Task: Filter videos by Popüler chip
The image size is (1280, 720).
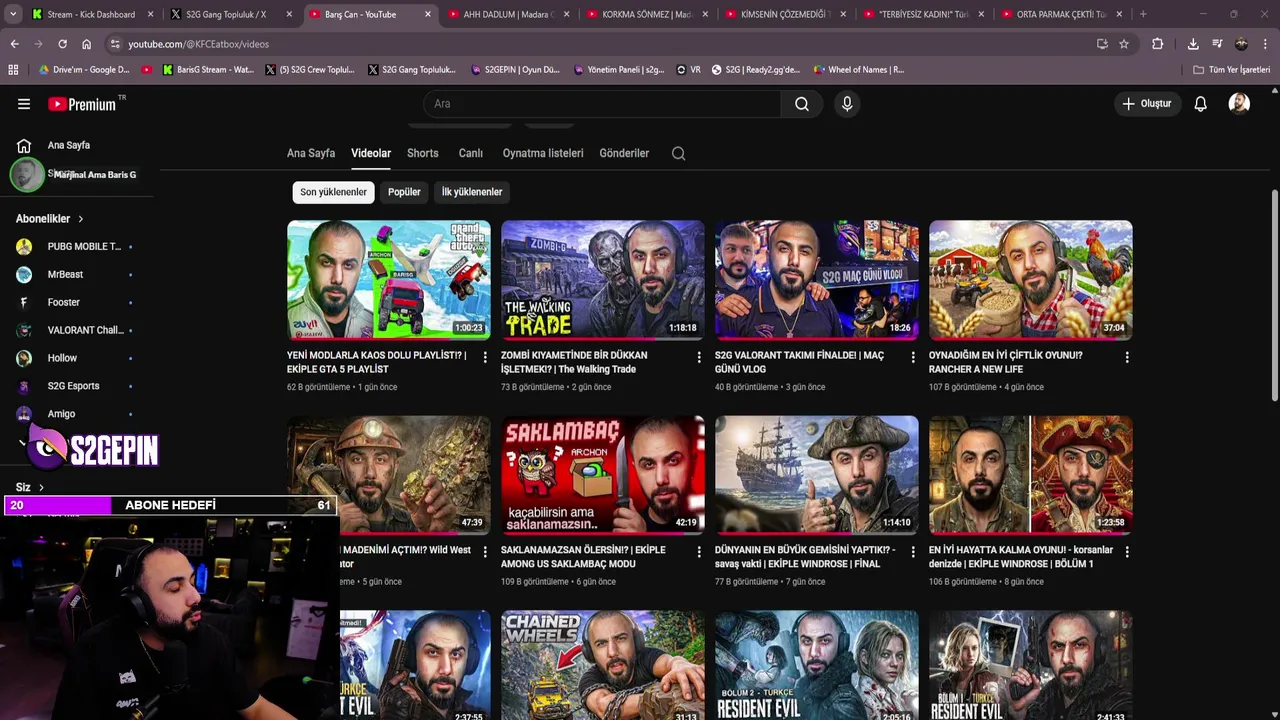Action: click(404, 192)
